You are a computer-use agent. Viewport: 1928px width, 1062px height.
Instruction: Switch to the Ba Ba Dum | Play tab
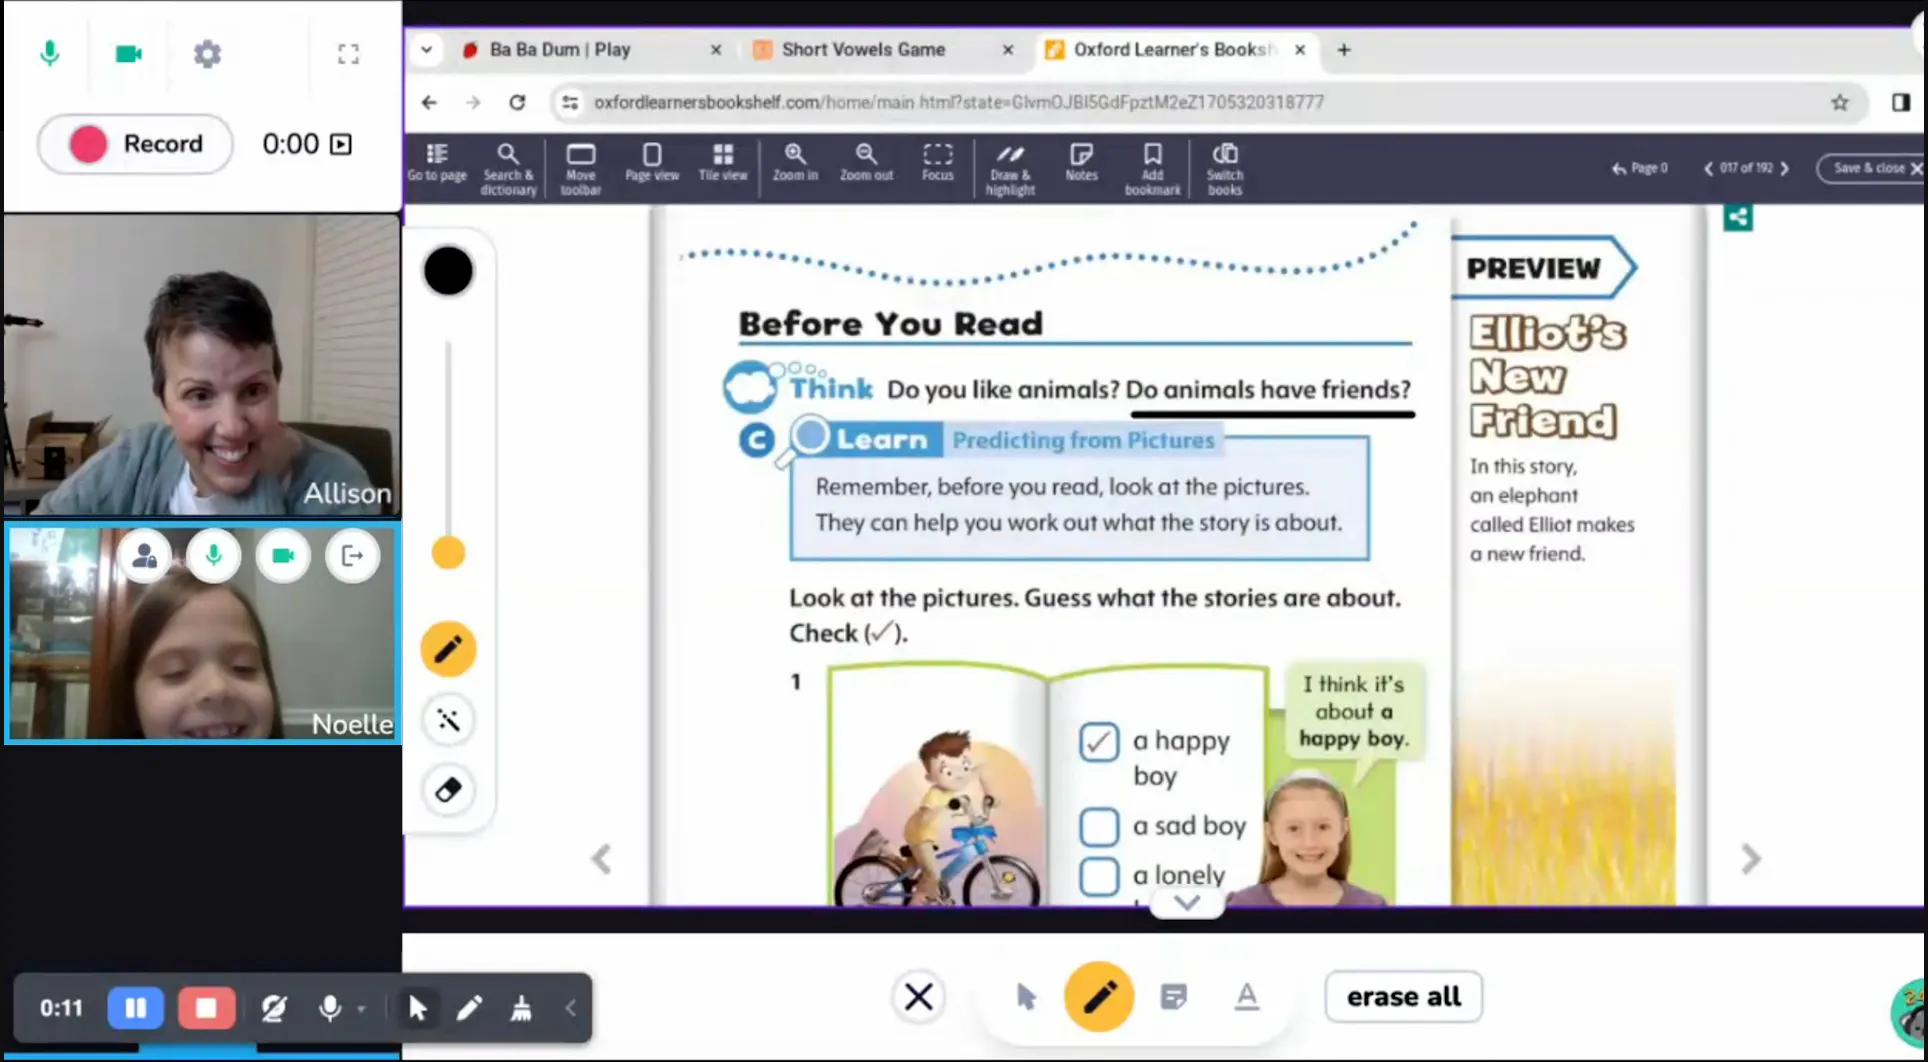click(x=592, y=50)
